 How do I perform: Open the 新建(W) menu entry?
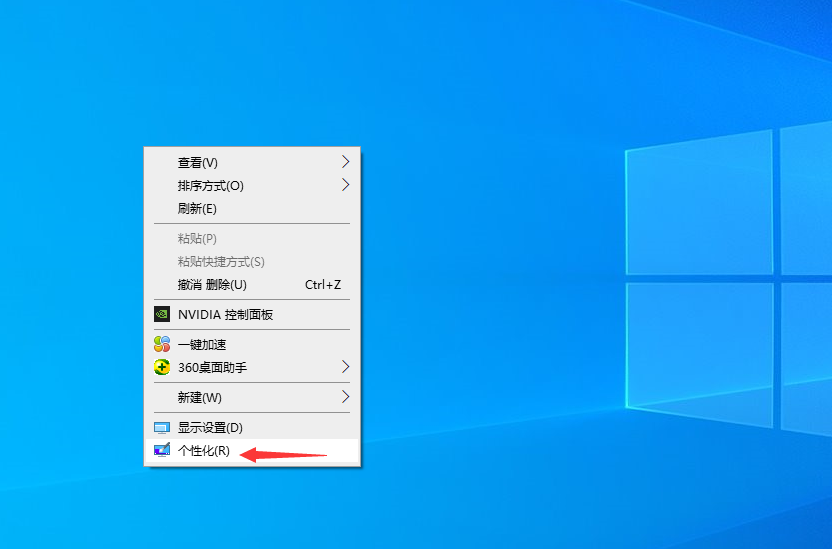[x=200, y=397]
